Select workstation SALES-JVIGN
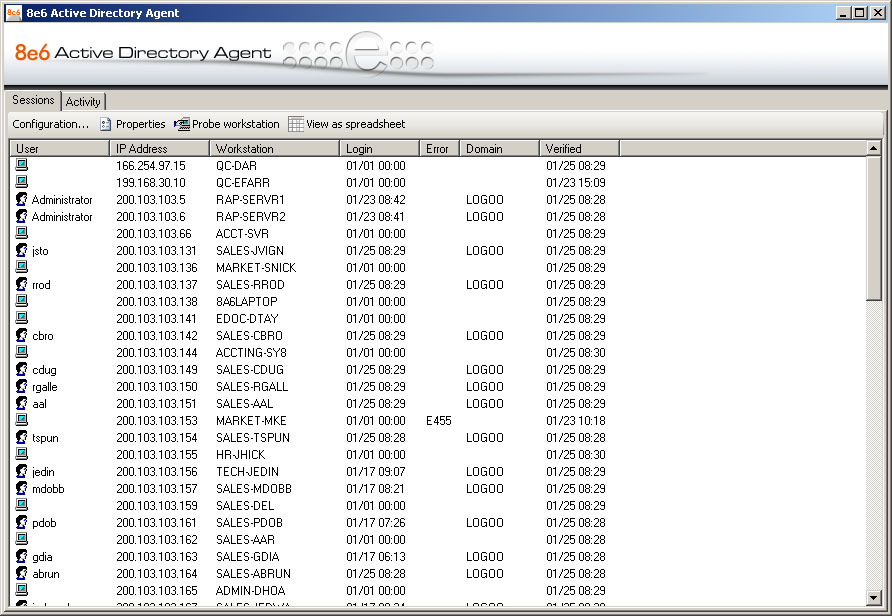Image resolution: width=892 pixels, height=616 pixels. click(x=250, y=251)
